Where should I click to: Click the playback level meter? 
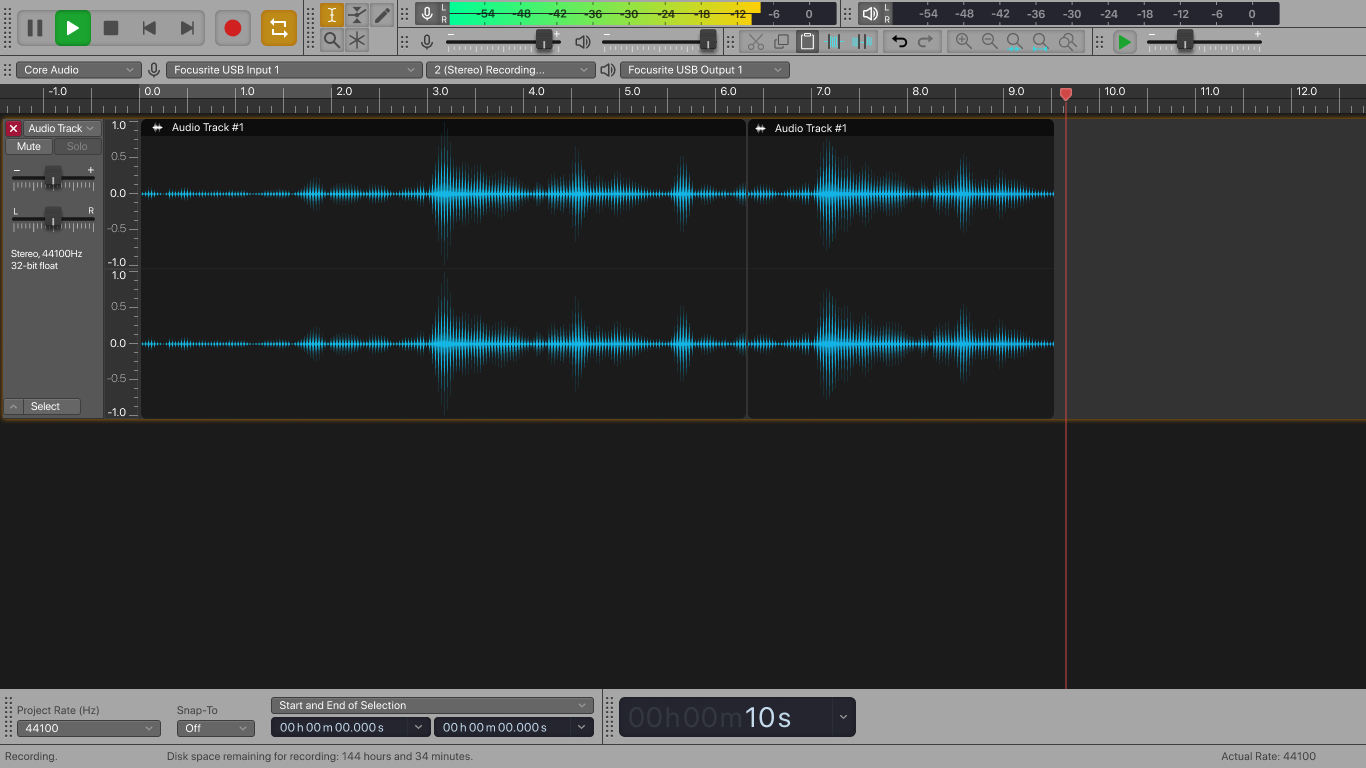(1086, 14)
